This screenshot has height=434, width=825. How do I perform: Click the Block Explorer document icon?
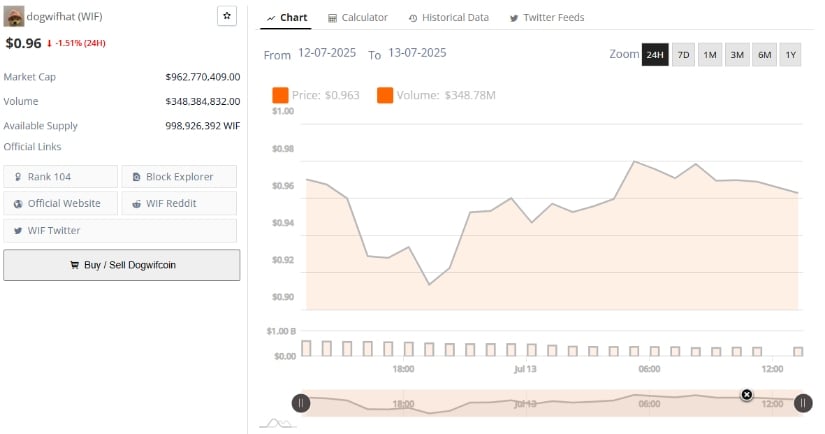[136, 177]
